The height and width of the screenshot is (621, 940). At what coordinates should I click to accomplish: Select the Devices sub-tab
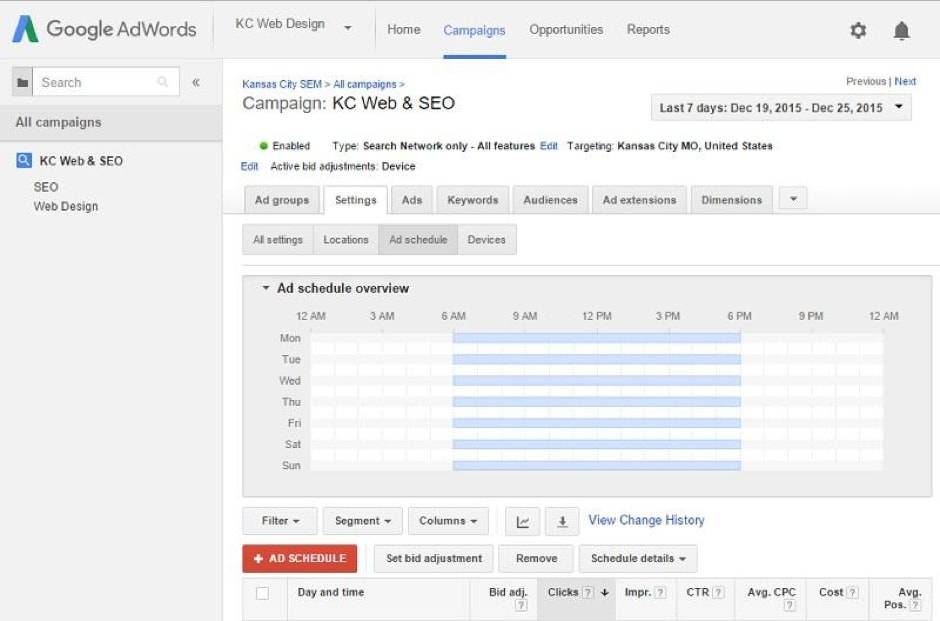[x=486, y=240]
